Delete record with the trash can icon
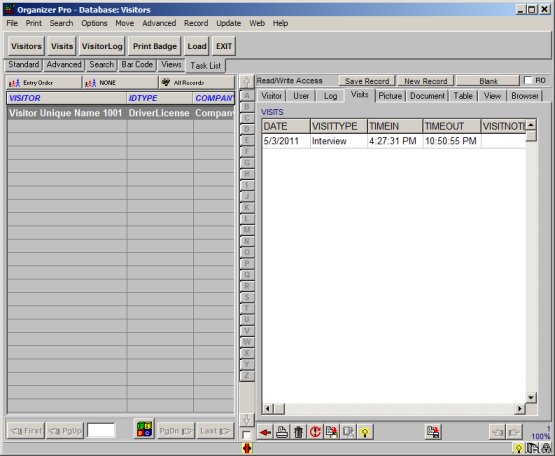Viewport: 555px width, 456px height. click(x=298, y=432)
